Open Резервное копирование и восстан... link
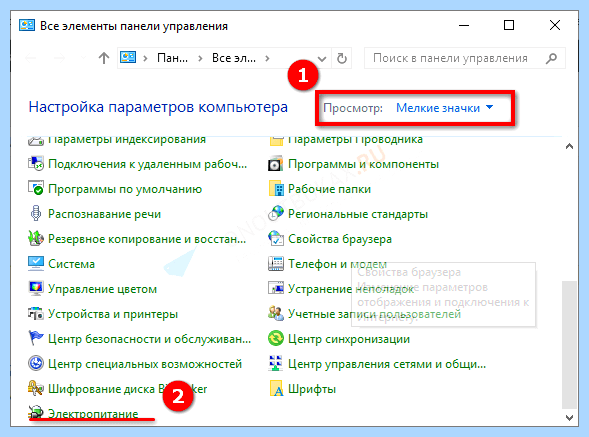The image size is (589, 437). point(147,239)
